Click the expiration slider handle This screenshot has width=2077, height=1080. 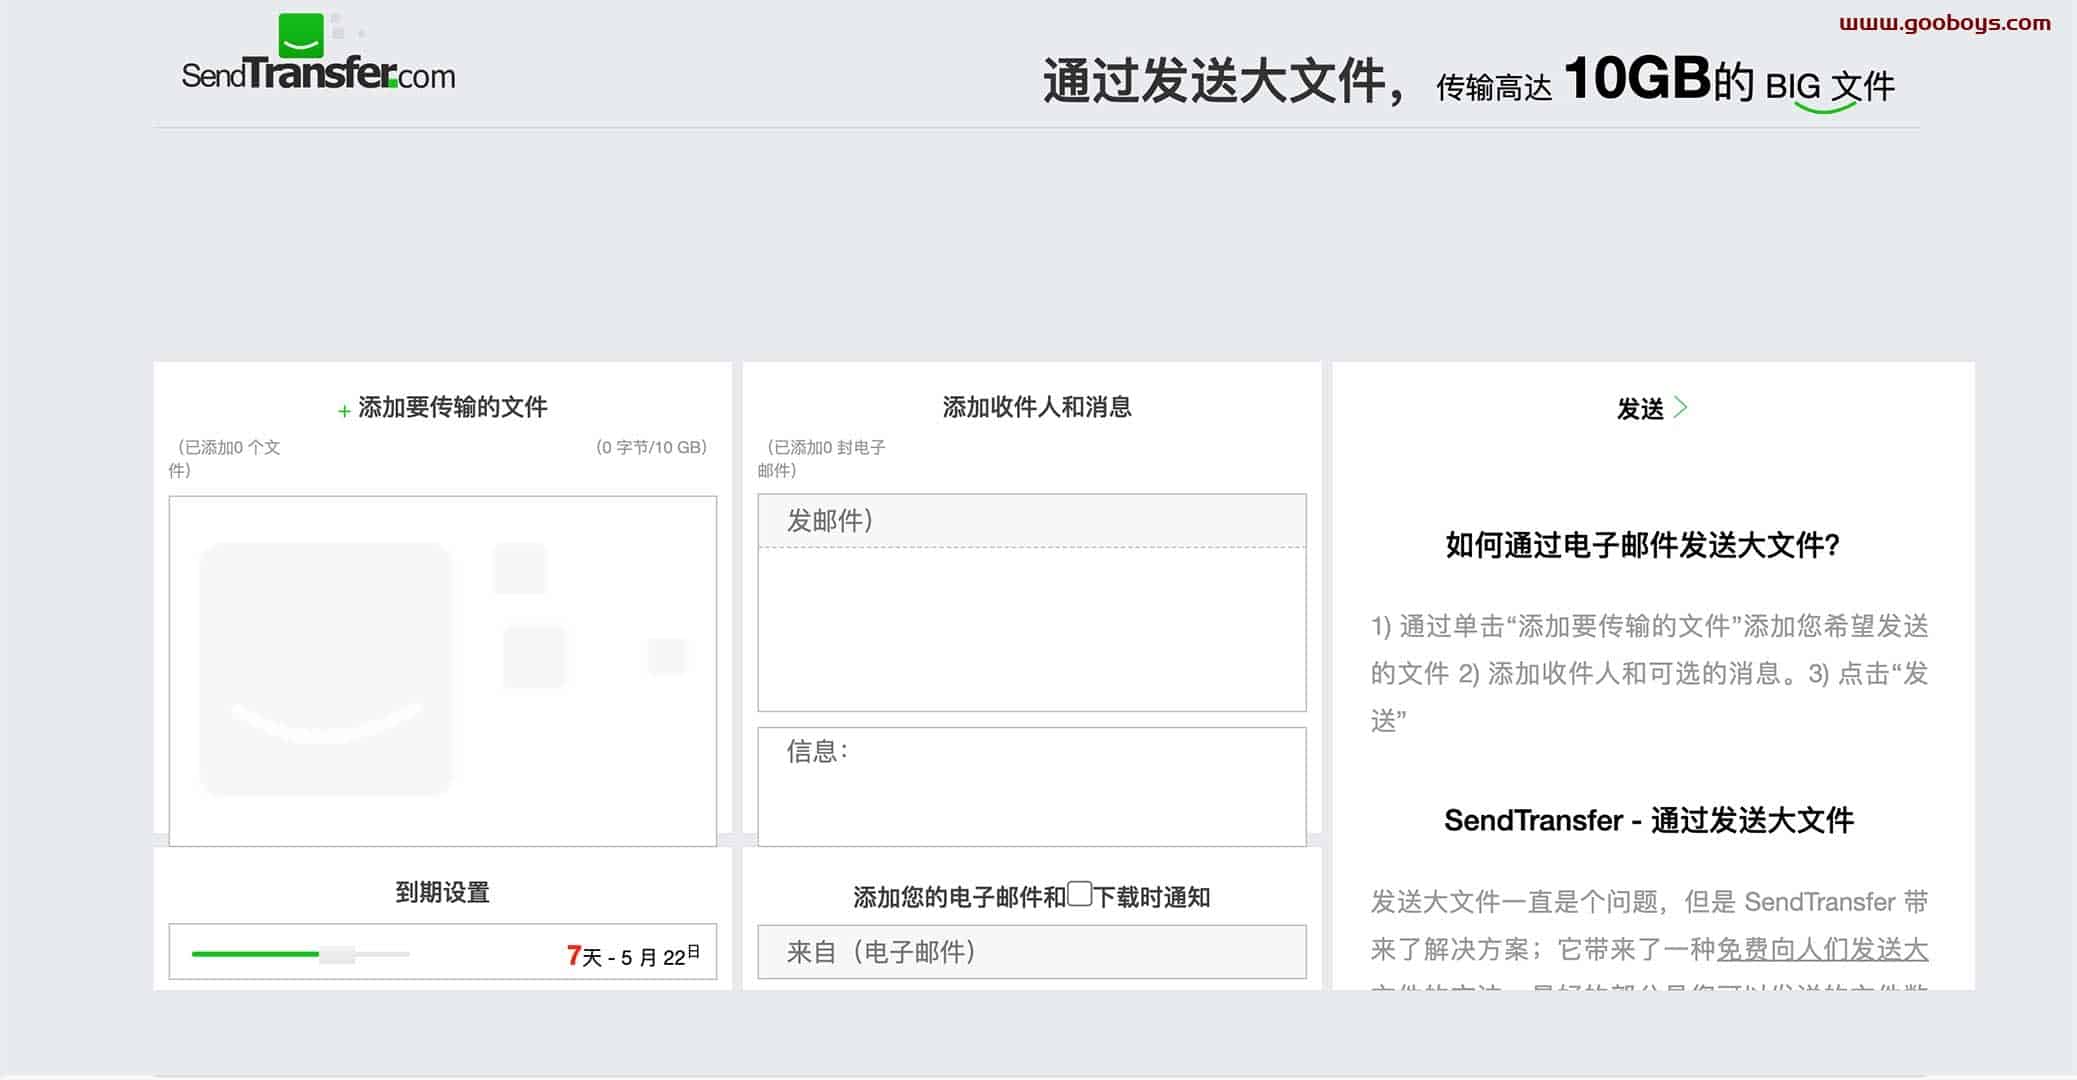[337, 954]
